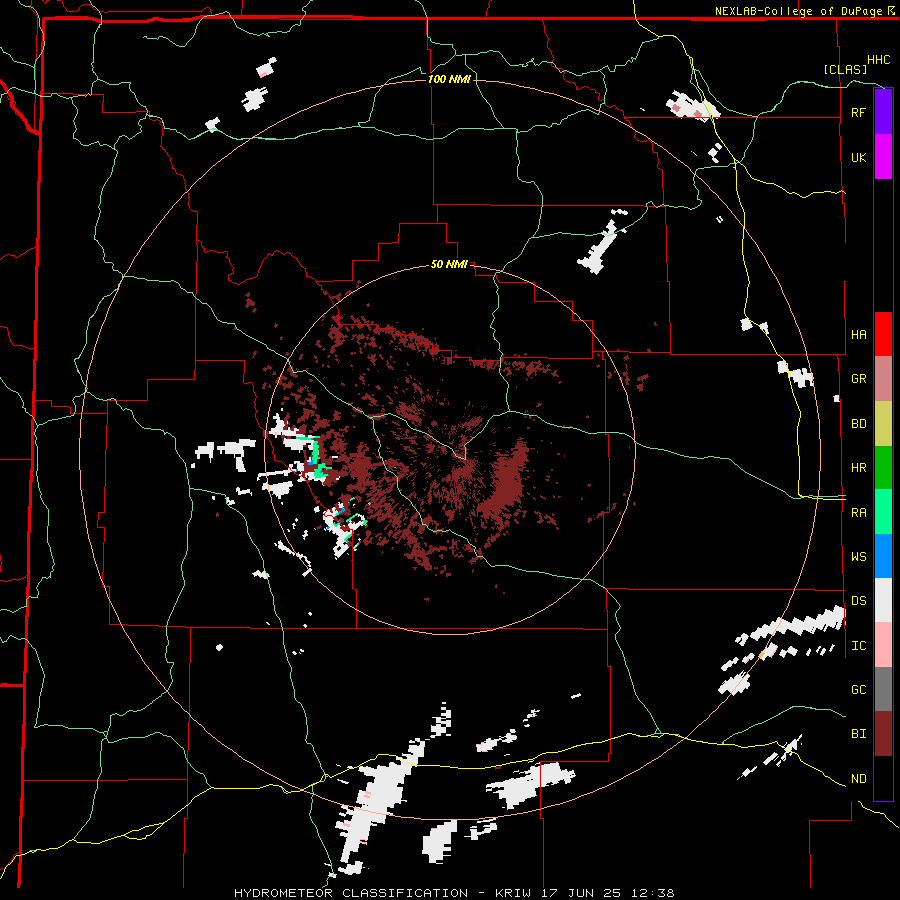Click the HA red legend swatch

883,334
